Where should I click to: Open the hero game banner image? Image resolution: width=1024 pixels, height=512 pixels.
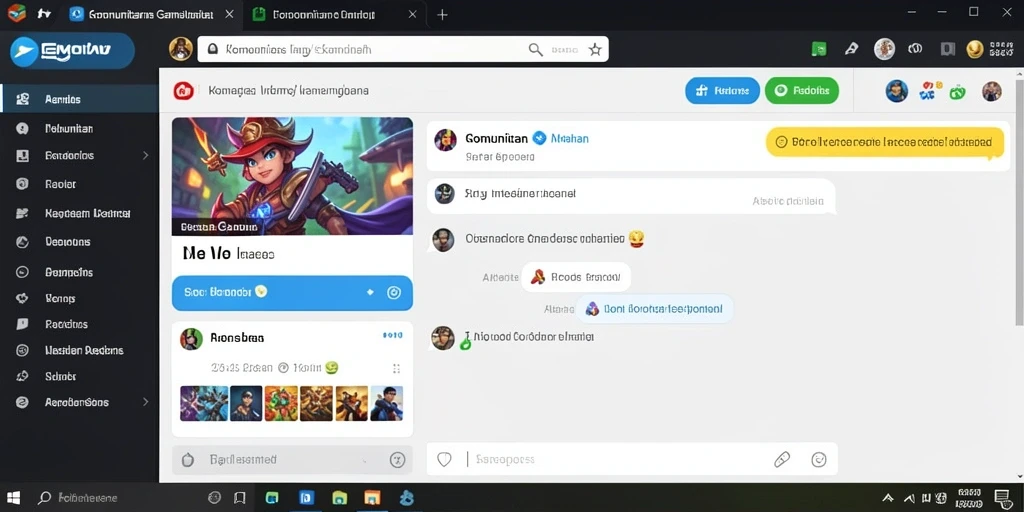(x=292, y=176)
